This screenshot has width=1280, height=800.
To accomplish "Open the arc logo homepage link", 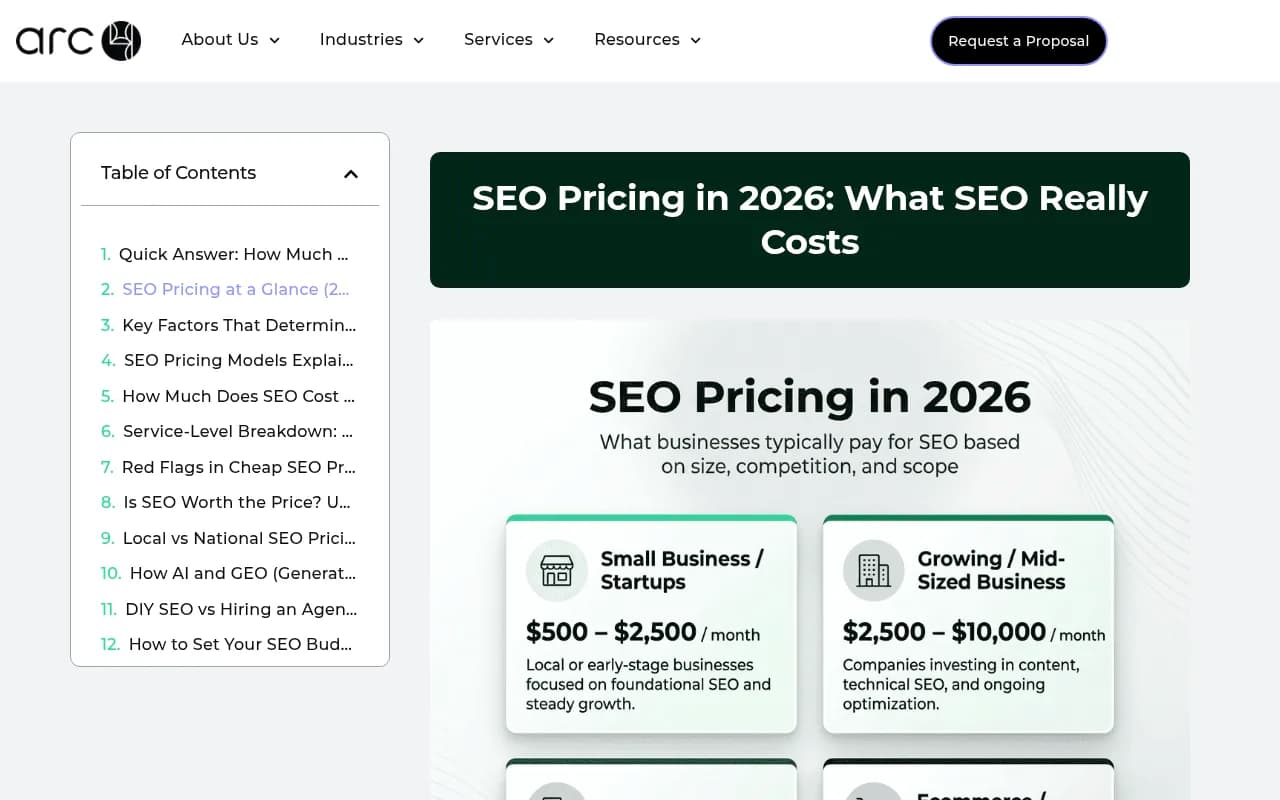I will click(78, 40).
